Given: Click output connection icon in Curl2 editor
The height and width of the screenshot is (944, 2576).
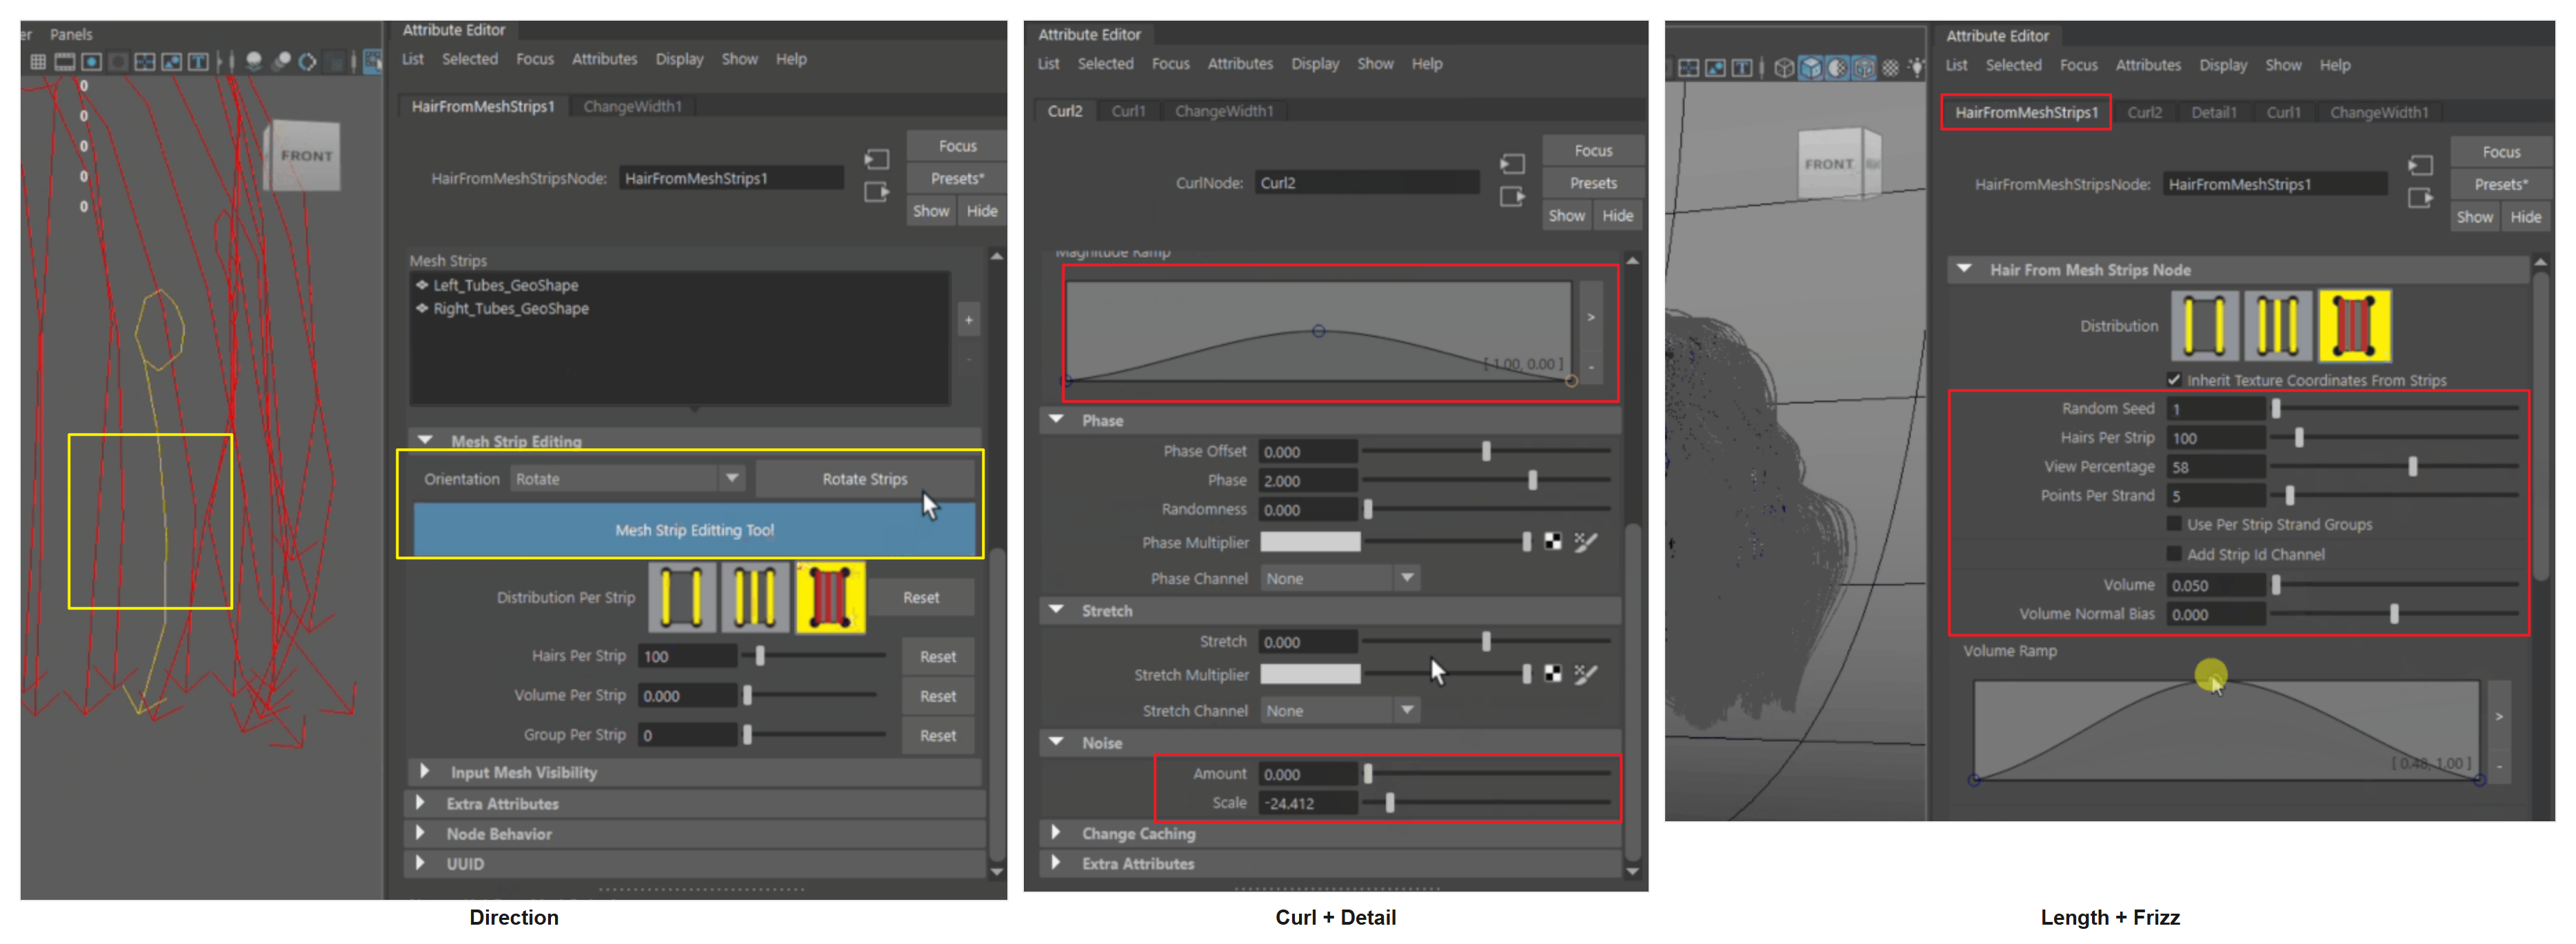Looking at the screenshot, I should pos(1513,196).
